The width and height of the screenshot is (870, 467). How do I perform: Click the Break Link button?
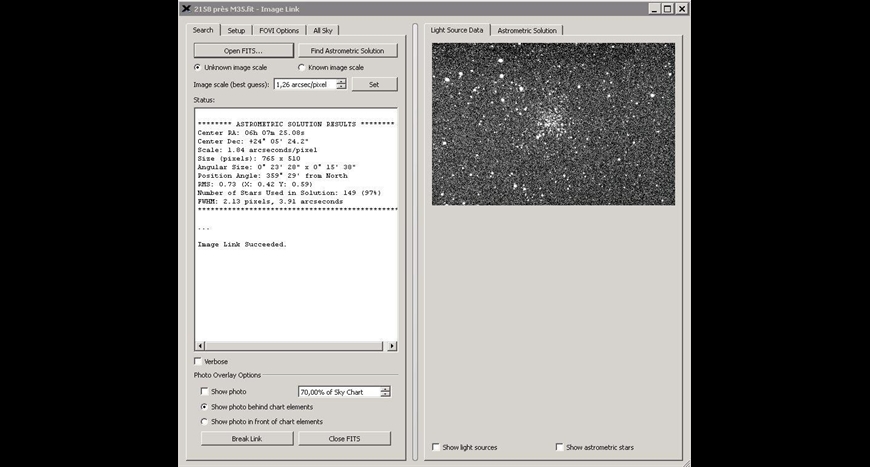(247, 438)
